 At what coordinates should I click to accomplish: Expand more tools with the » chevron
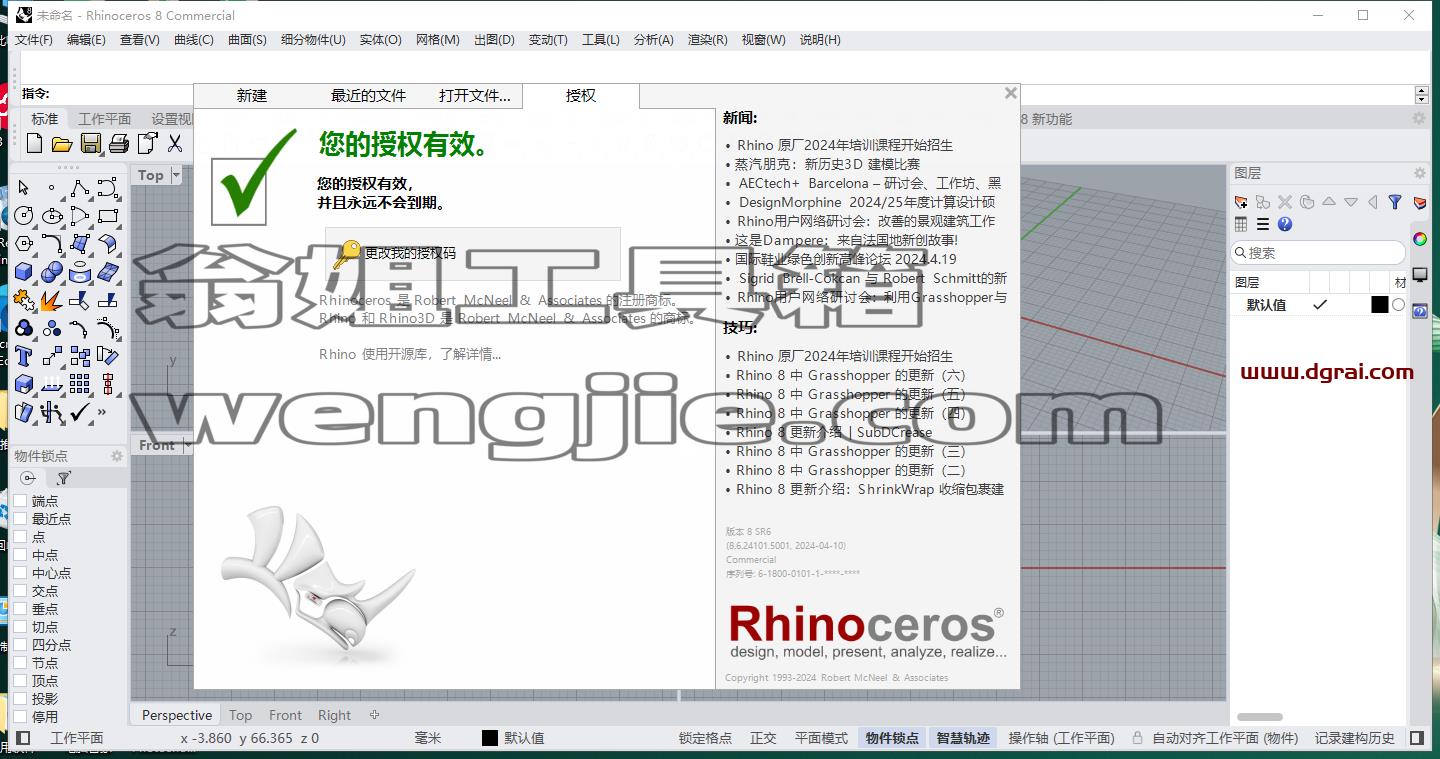(x=102, y=411)
